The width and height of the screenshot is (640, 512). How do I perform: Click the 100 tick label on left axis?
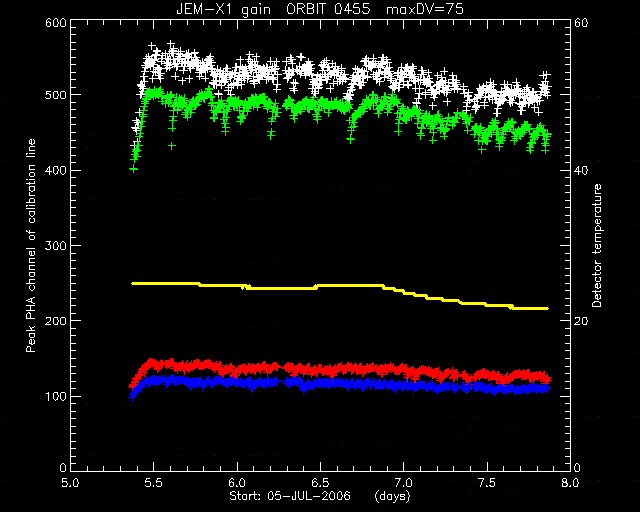click(56, 396)
